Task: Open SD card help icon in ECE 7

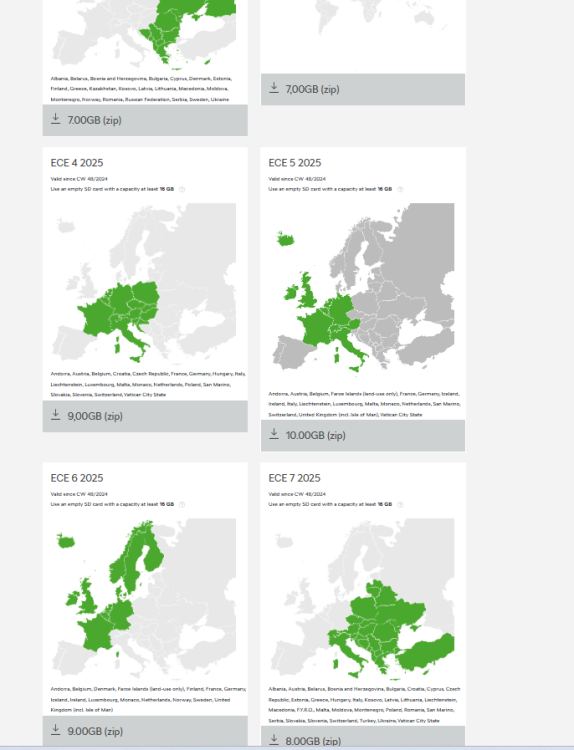Action: (400, 505)
